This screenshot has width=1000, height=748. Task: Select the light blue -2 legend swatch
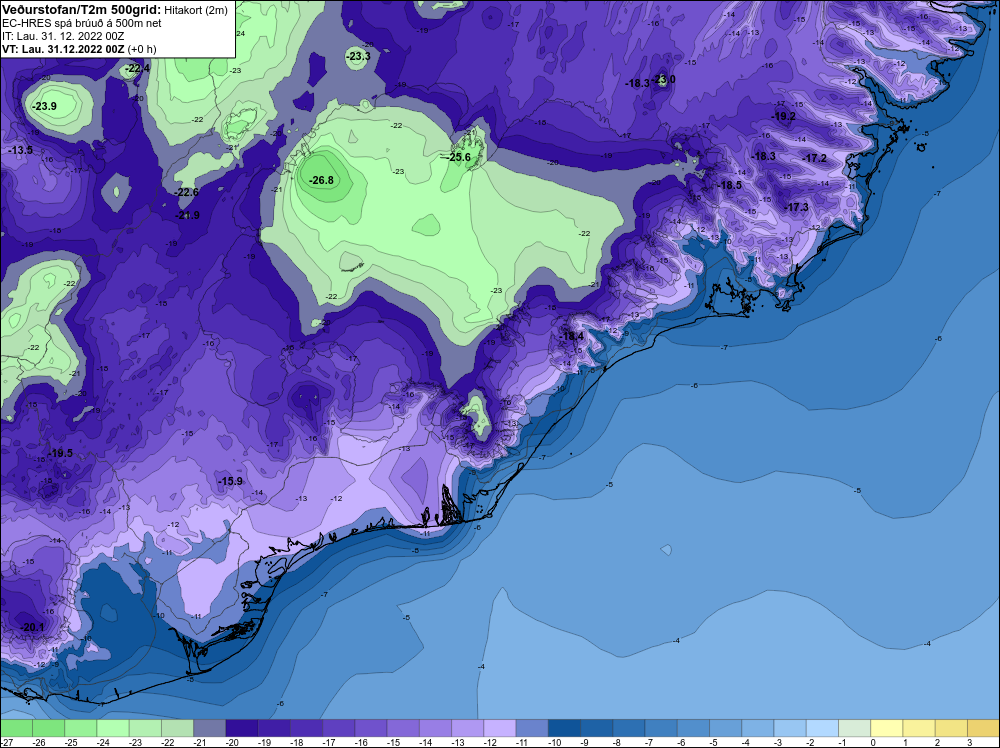[x=821, y=728]
